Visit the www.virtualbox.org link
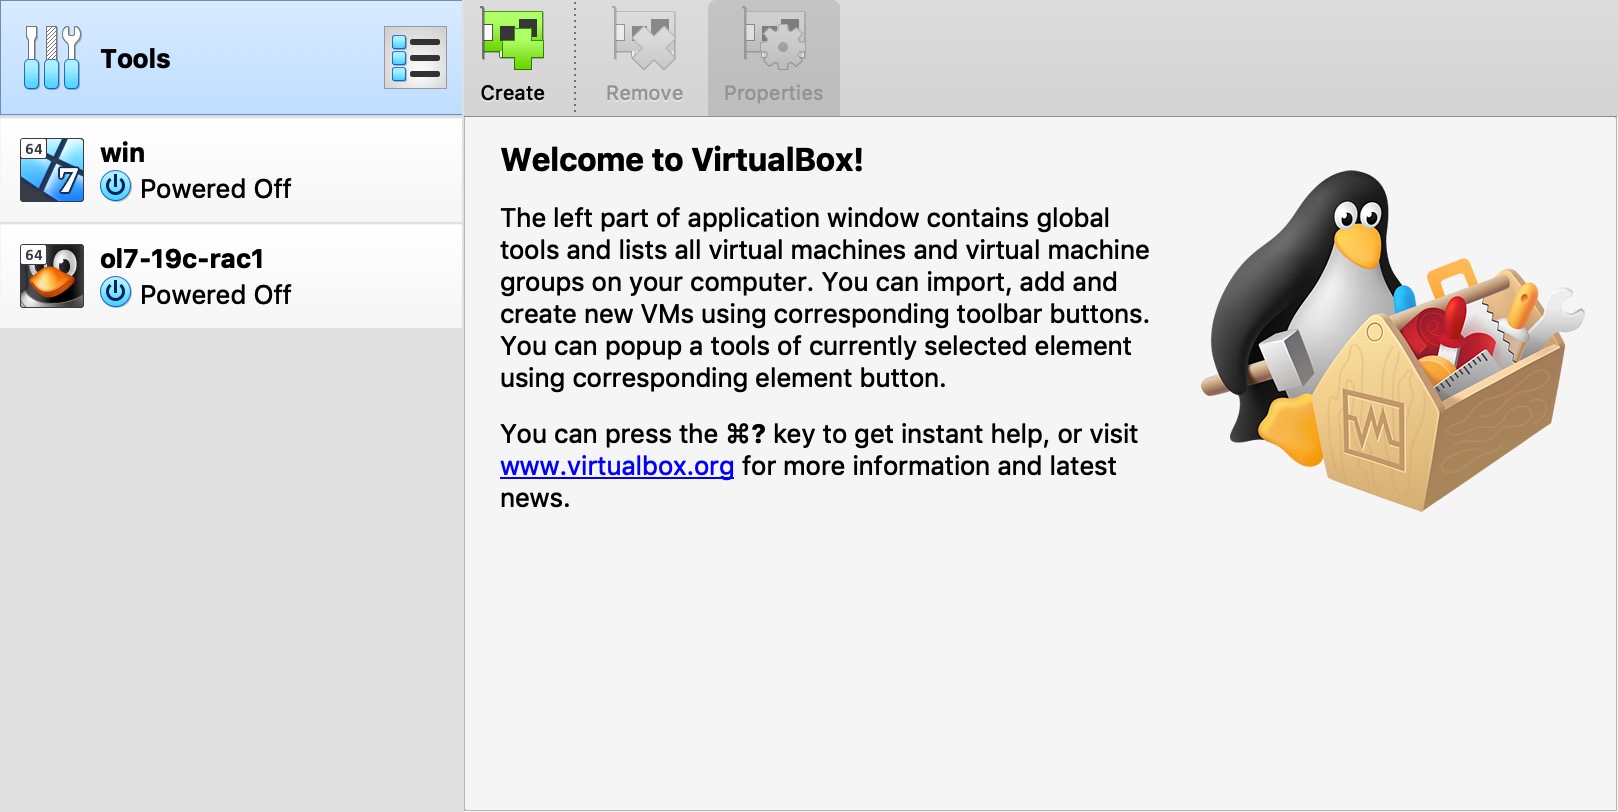 click(x=617, y=466)
